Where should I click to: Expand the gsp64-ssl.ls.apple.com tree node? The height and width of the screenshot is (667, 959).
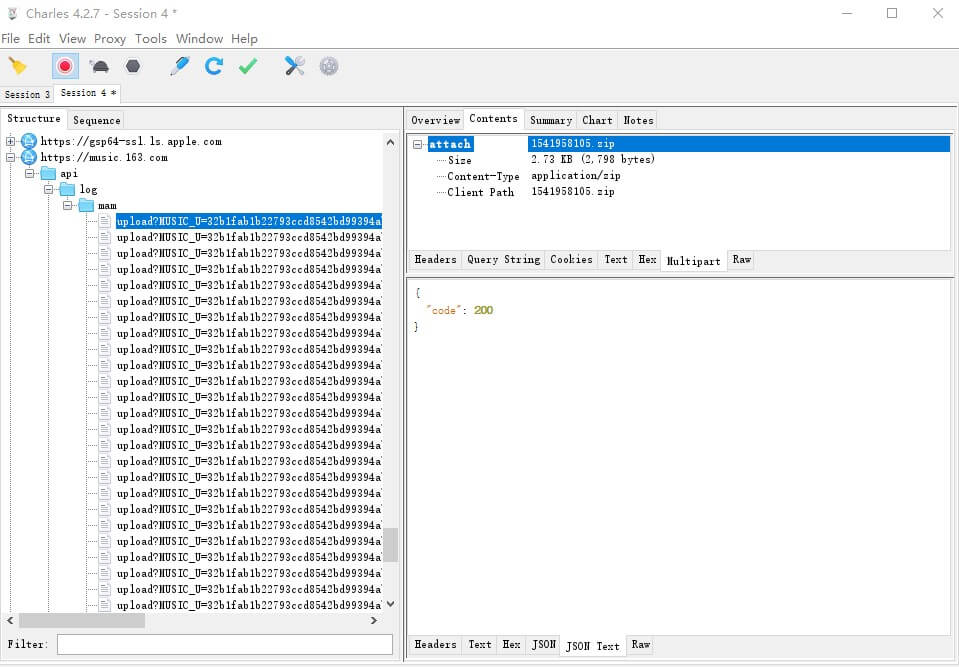click(11, 142)
